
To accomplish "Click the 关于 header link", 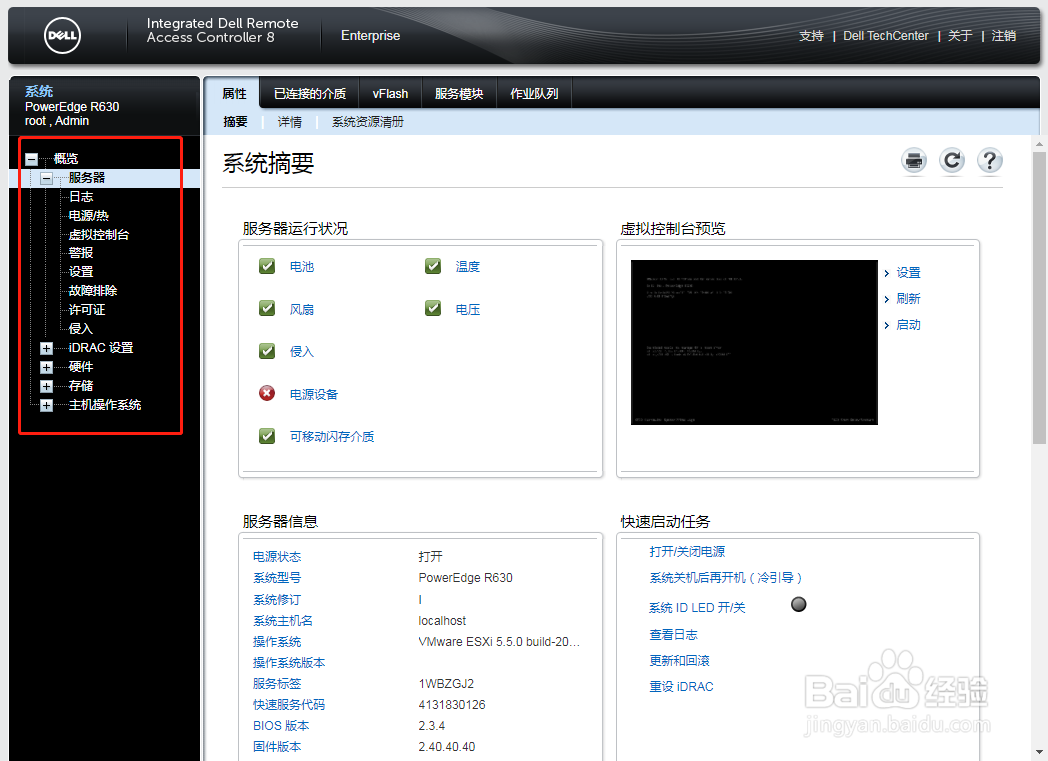I will pos(960,35).
